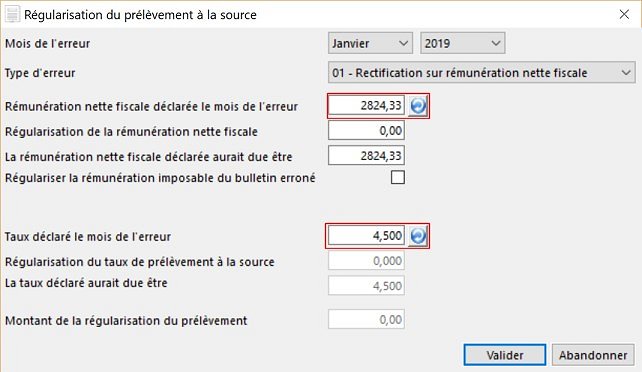This screenshot has height=372, width=642.
Task: Open the Type d'erreur combo box
Action: (x=482, y=73)
